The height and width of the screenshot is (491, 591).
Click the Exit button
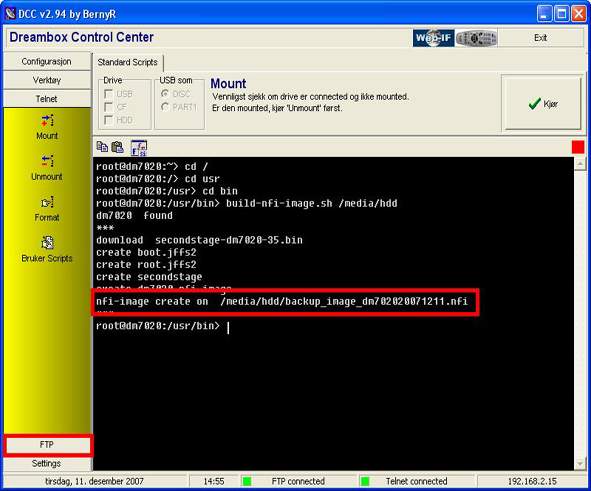pos(540,38)
